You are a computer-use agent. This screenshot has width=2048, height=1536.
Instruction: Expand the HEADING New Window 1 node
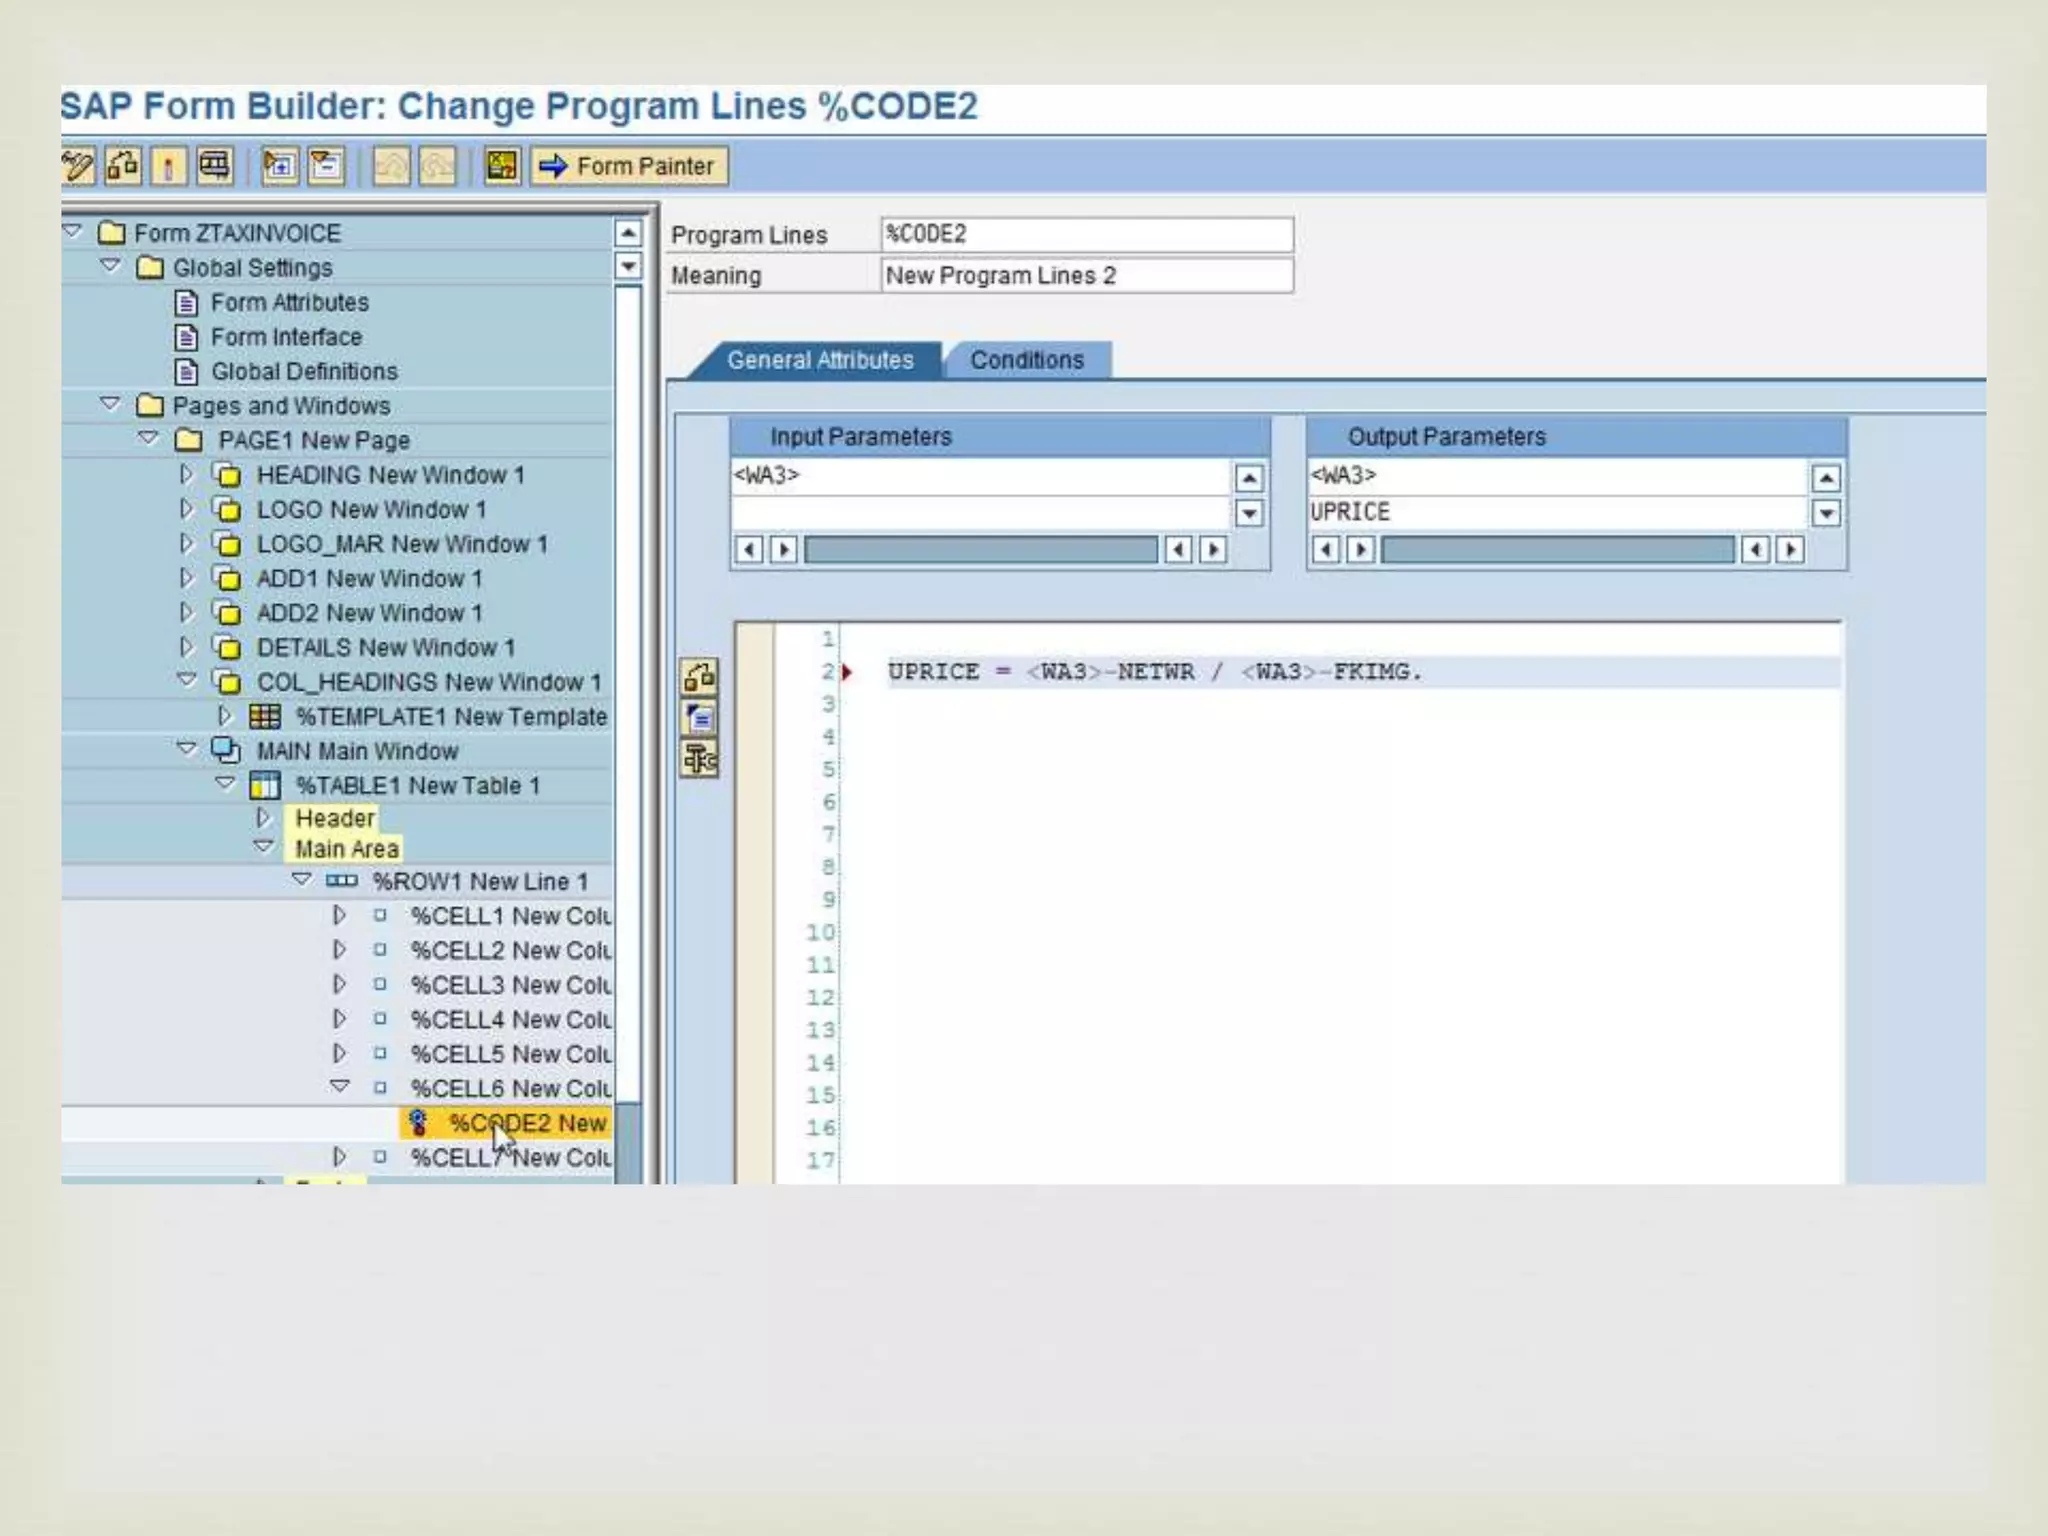tap(186, 474)
